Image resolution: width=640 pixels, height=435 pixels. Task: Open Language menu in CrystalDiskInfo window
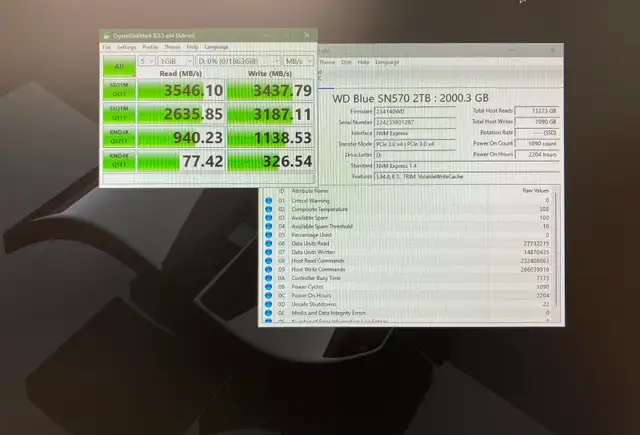pyautogui.click(x=387, y=62)
